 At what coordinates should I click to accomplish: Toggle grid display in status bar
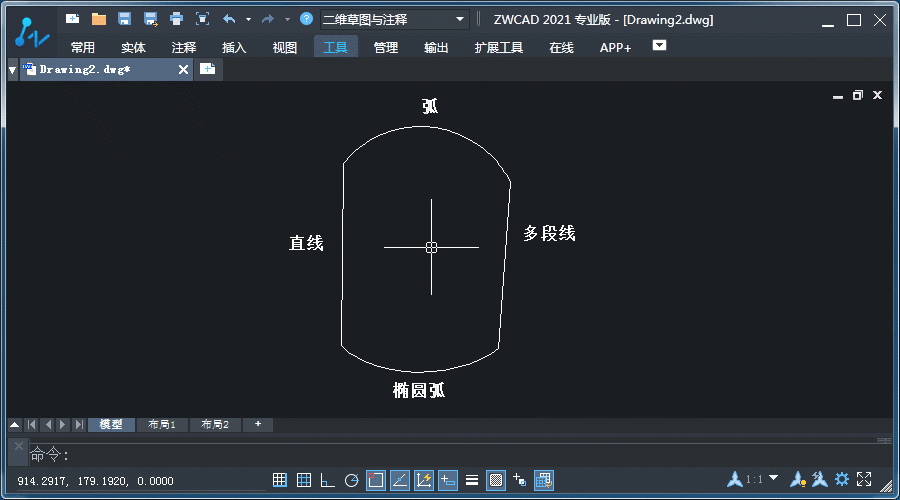pyautogui.click(x=305, y=480)
